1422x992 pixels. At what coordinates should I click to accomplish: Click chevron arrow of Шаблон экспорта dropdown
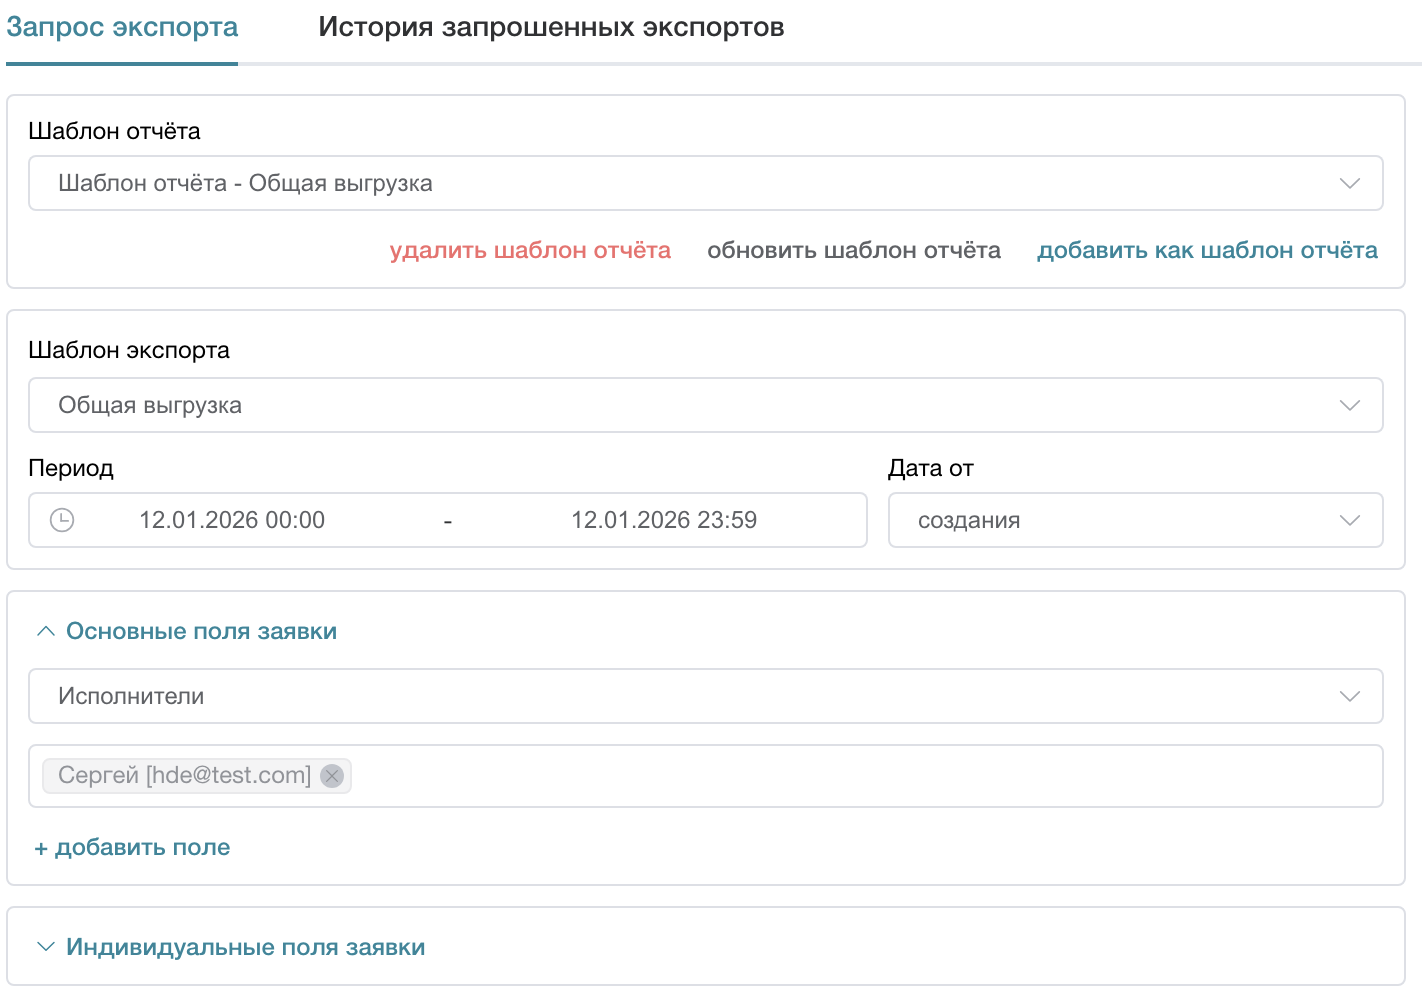click(x=1349, y=406)
